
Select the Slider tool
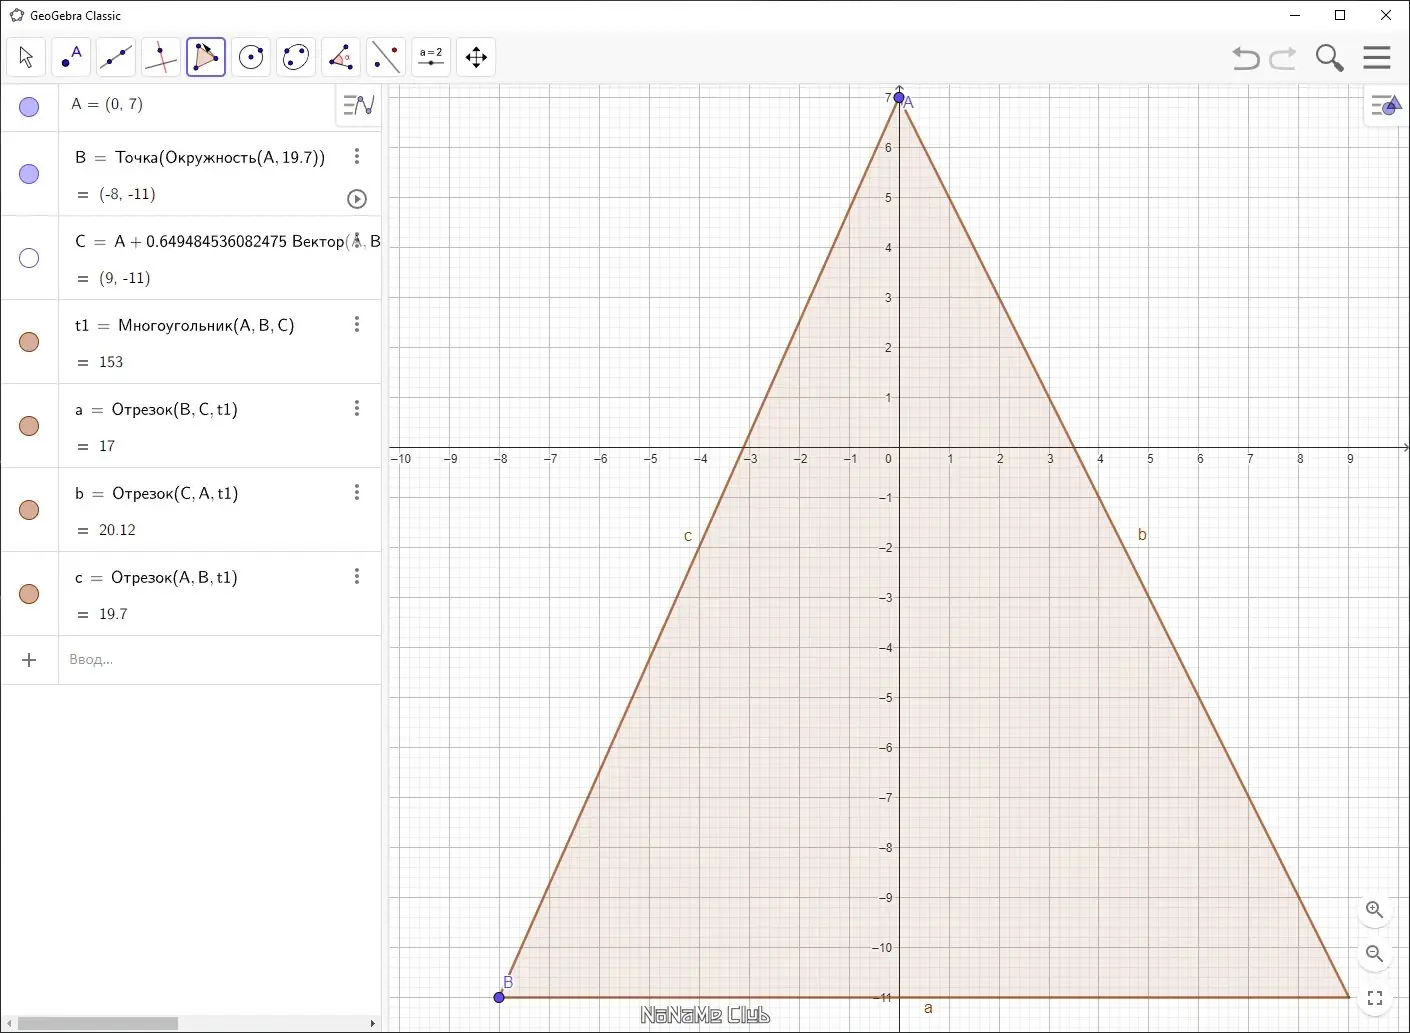point(431,57)
